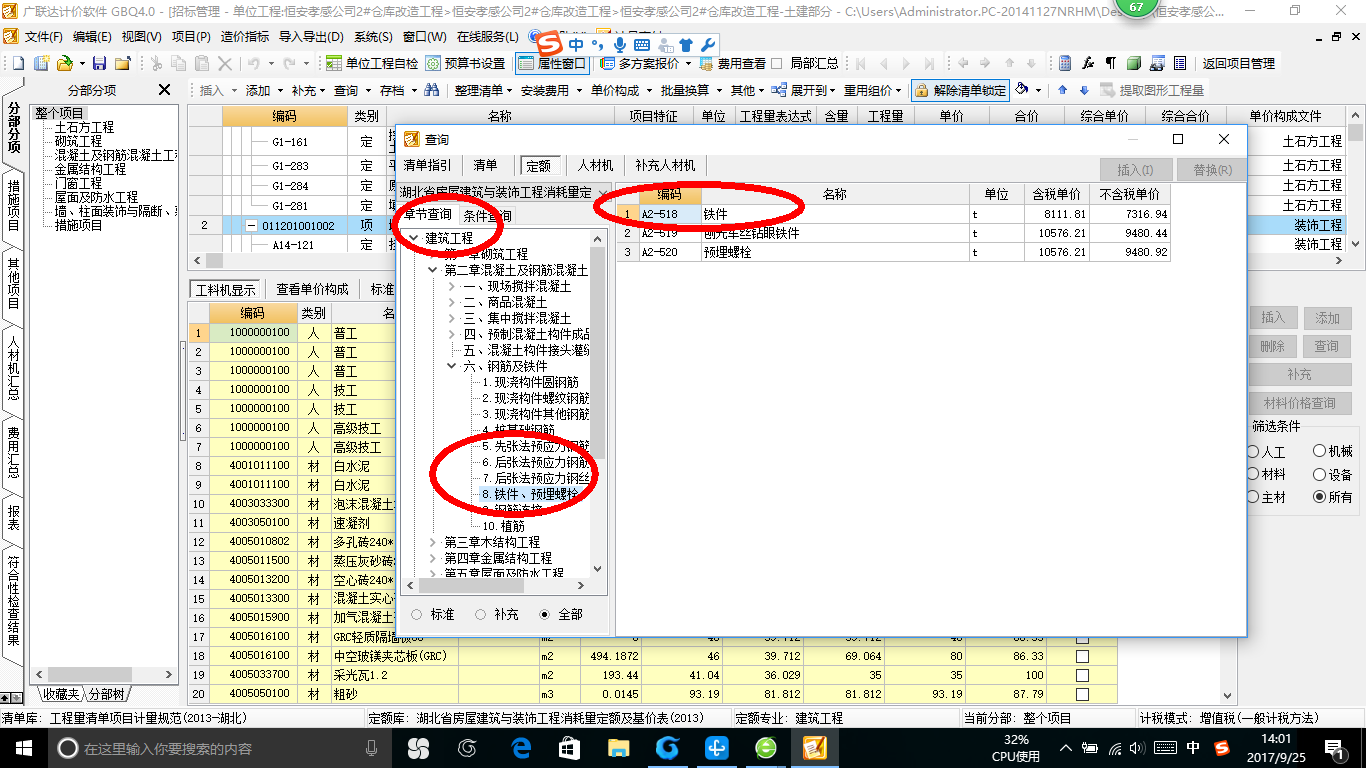
Task: Select the 全部 radio in query dialog
Action: [545, 614]
